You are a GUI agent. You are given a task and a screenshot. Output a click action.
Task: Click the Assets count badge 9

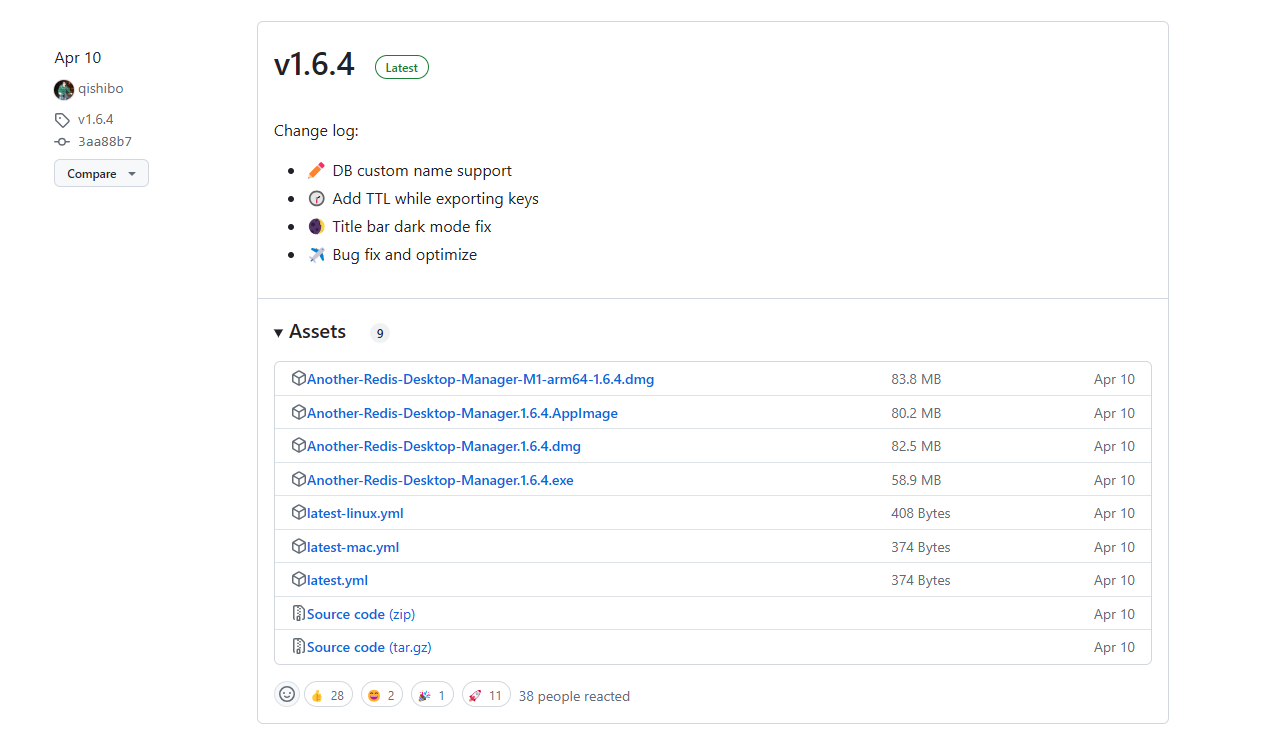[380, 333]
